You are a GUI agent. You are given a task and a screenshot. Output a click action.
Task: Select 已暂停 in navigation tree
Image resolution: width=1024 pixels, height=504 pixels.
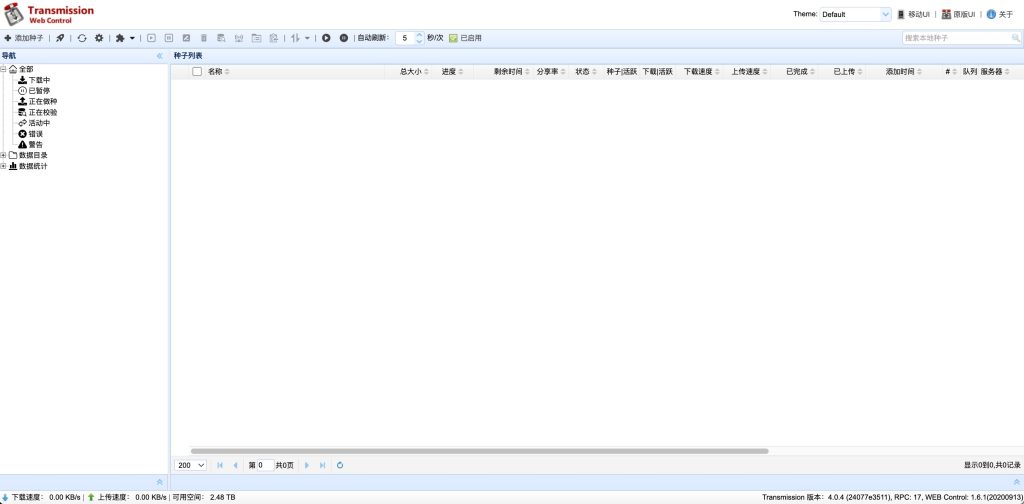39,91
